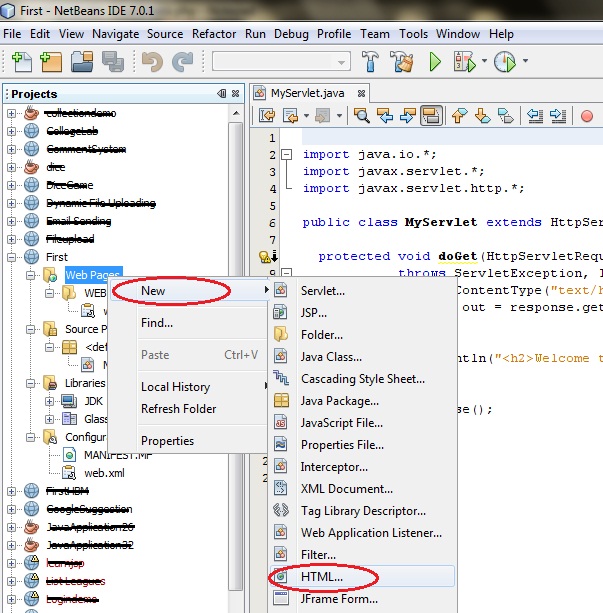Click the Shift Line Left icon
The height and width of the screenshot is (613, 603).
point(535,116)
